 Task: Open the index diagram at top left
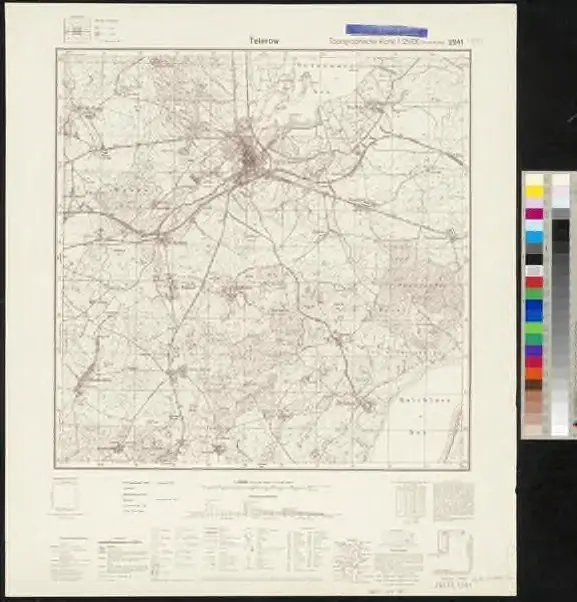click(77, 30)
